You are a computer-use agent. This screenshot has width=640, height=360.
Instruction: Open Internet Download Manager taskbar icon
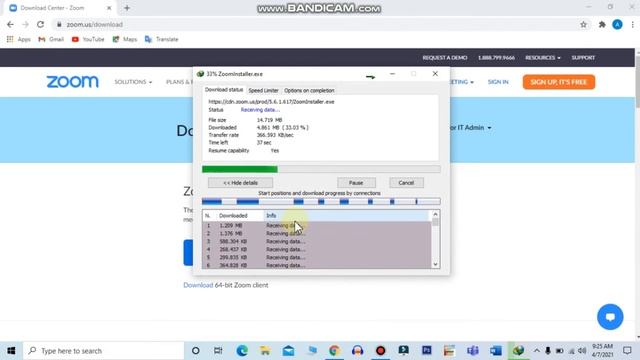tap(519, 351)
